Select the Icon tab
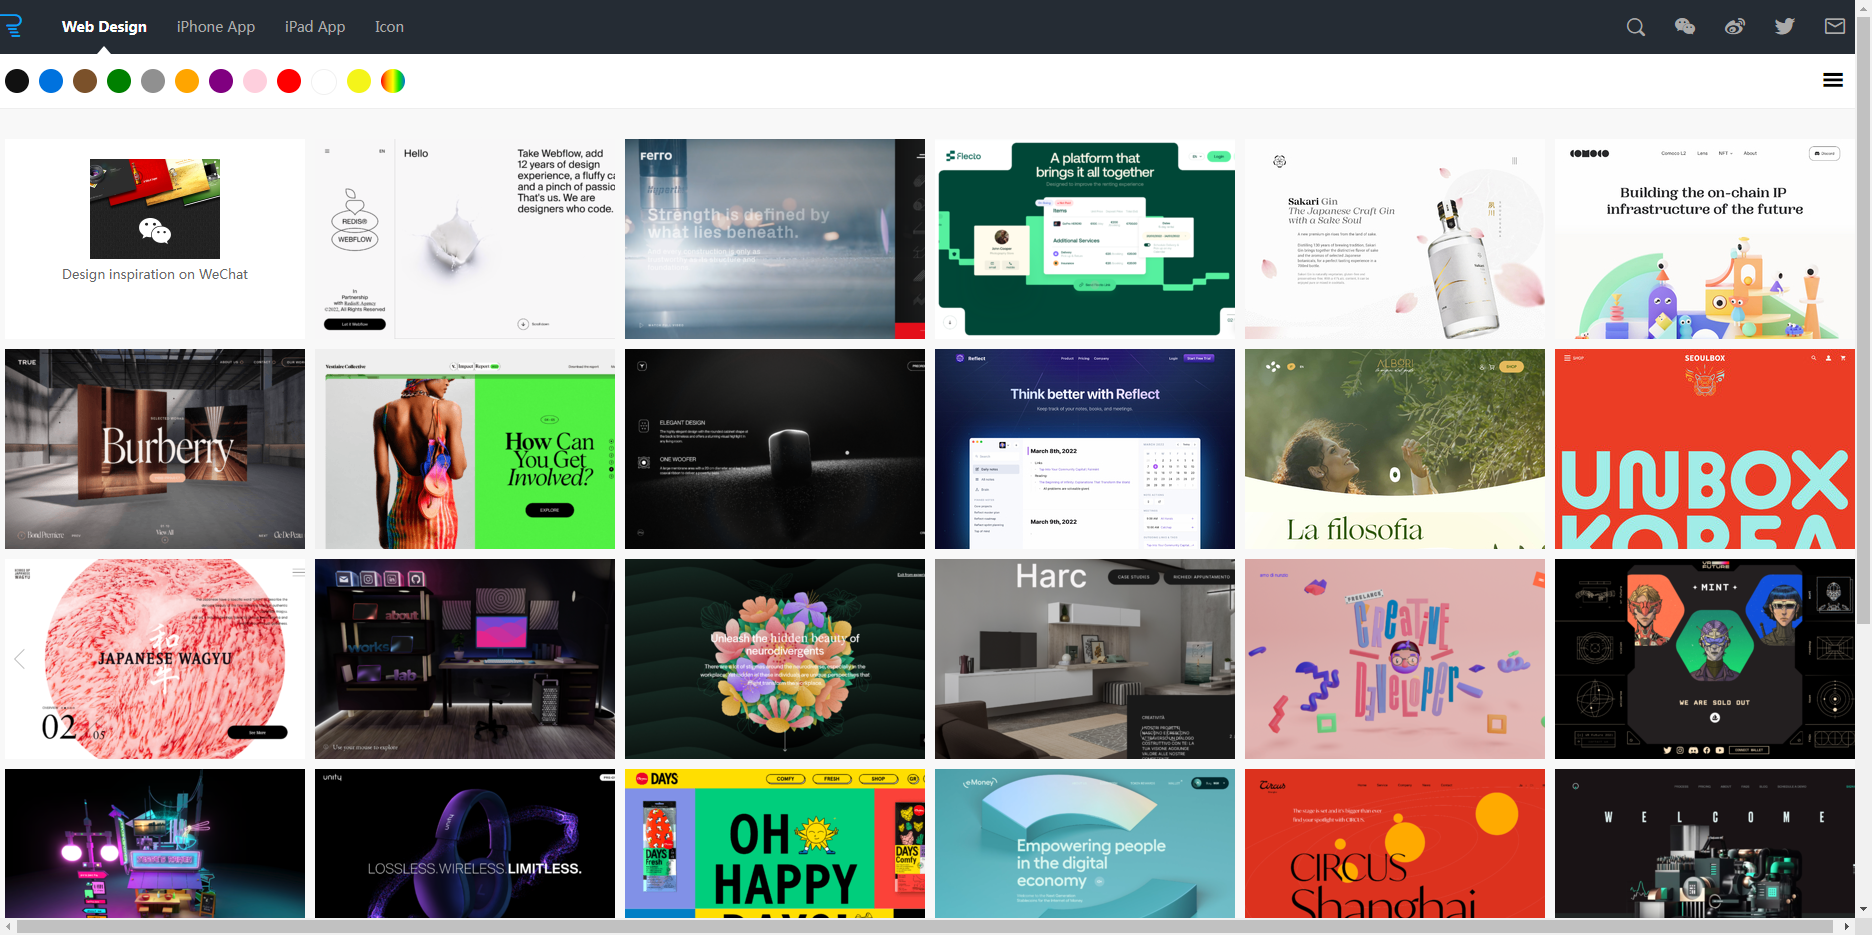This screenshot has height=935, width=1872. click(389, 27)
